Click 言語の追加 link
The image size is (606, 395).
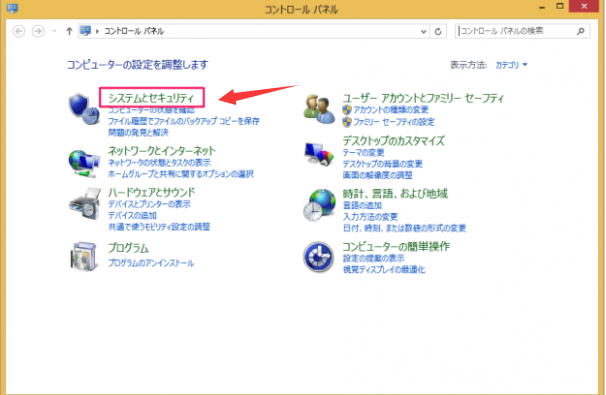tap(362, 205)
